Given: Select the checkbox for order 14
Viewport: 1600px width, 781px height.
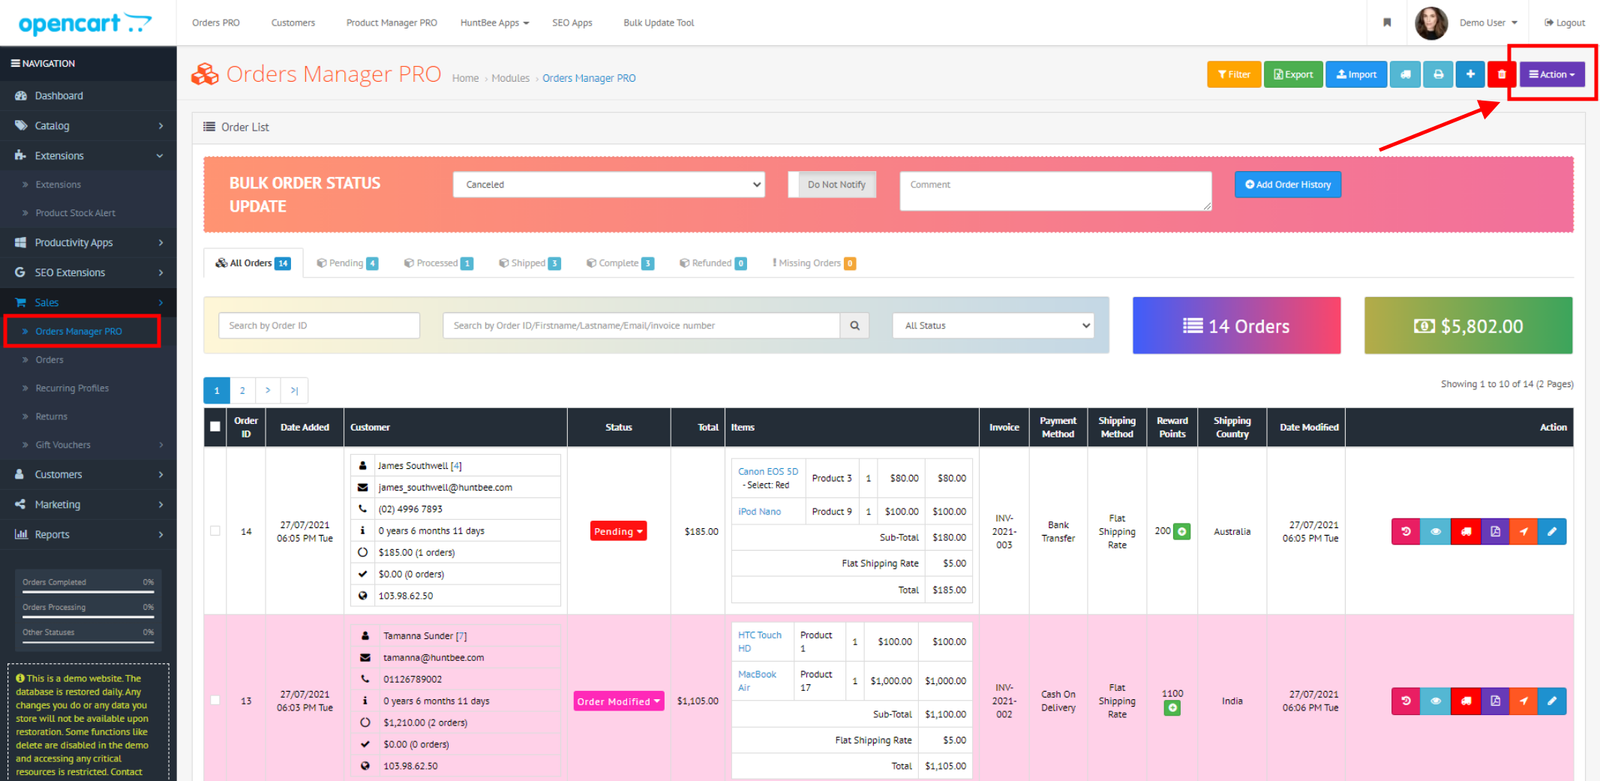Looking at the screenshot, I should [x=215, y=531].
